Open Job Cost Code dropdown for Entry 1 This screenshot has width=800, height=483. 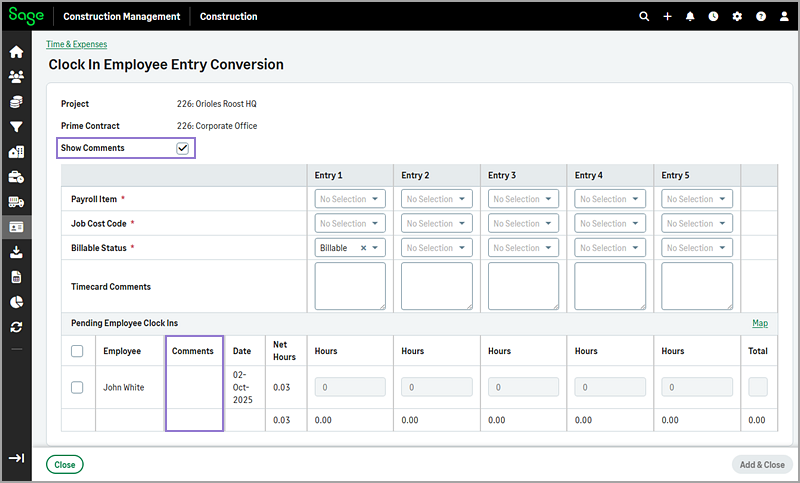click(350, 223)
